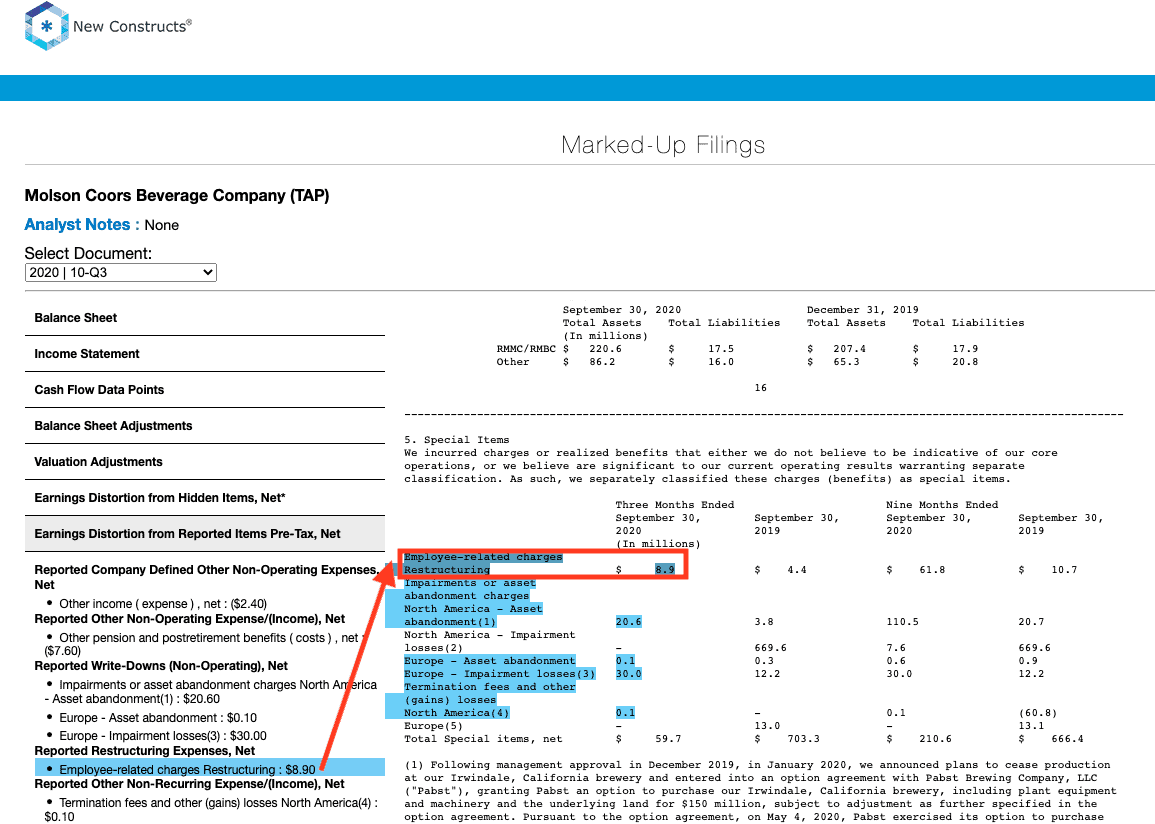Click the 59.7 total special items value
Screen dimensions: 1155x824
(668, 739)
